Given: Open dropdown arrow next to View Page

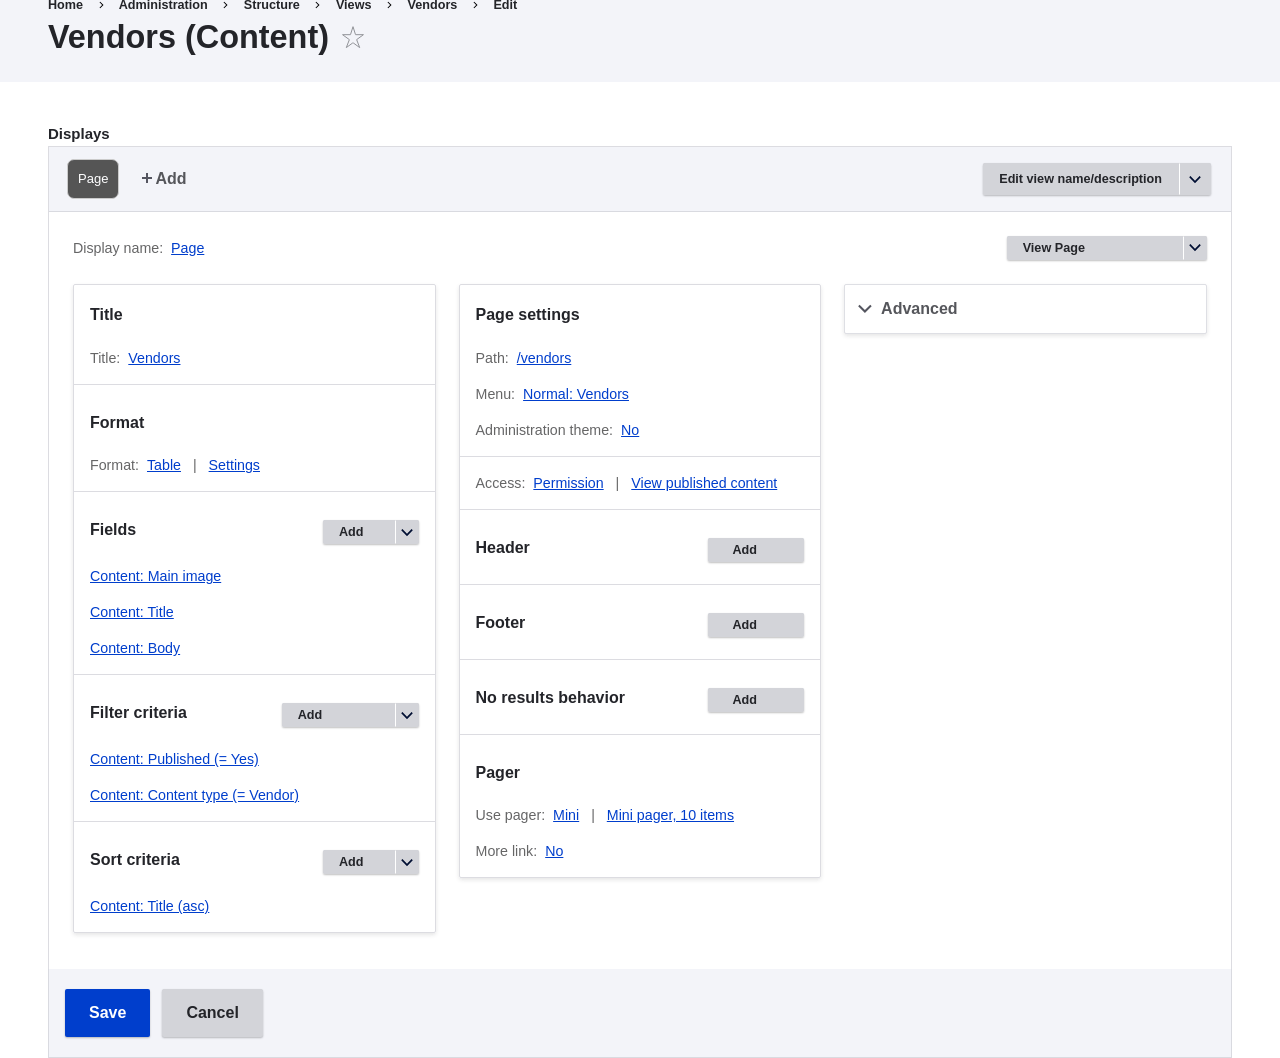Looking at the screenshot, I should point(1195,248).
